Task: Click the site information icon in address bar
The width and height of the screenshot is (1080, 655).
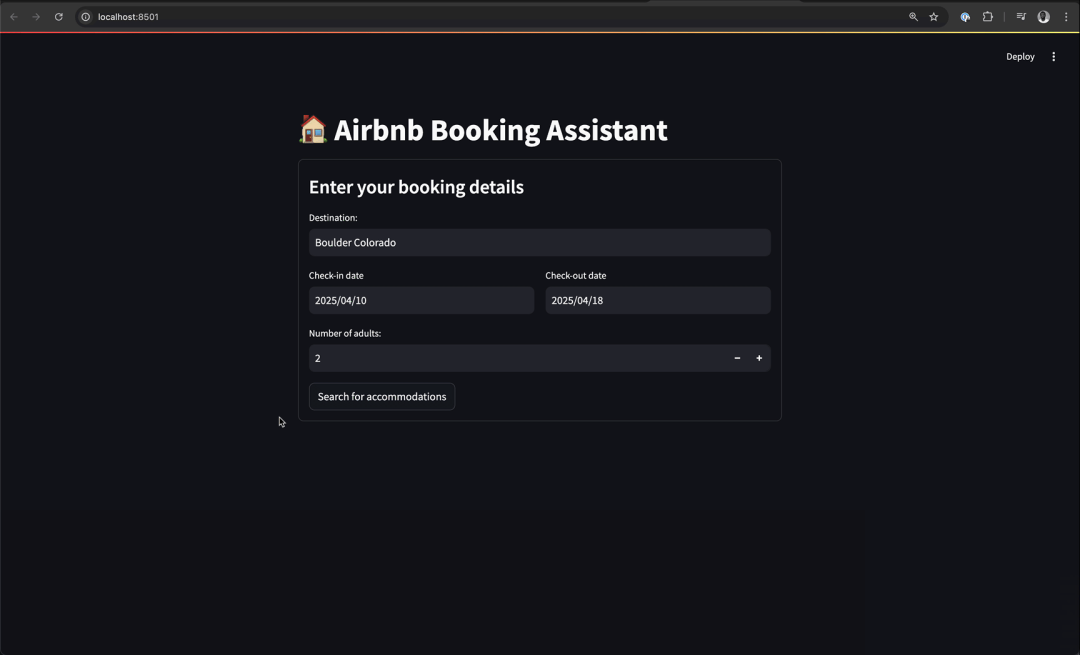Action: pyautogui.click(x=85, y=17)
